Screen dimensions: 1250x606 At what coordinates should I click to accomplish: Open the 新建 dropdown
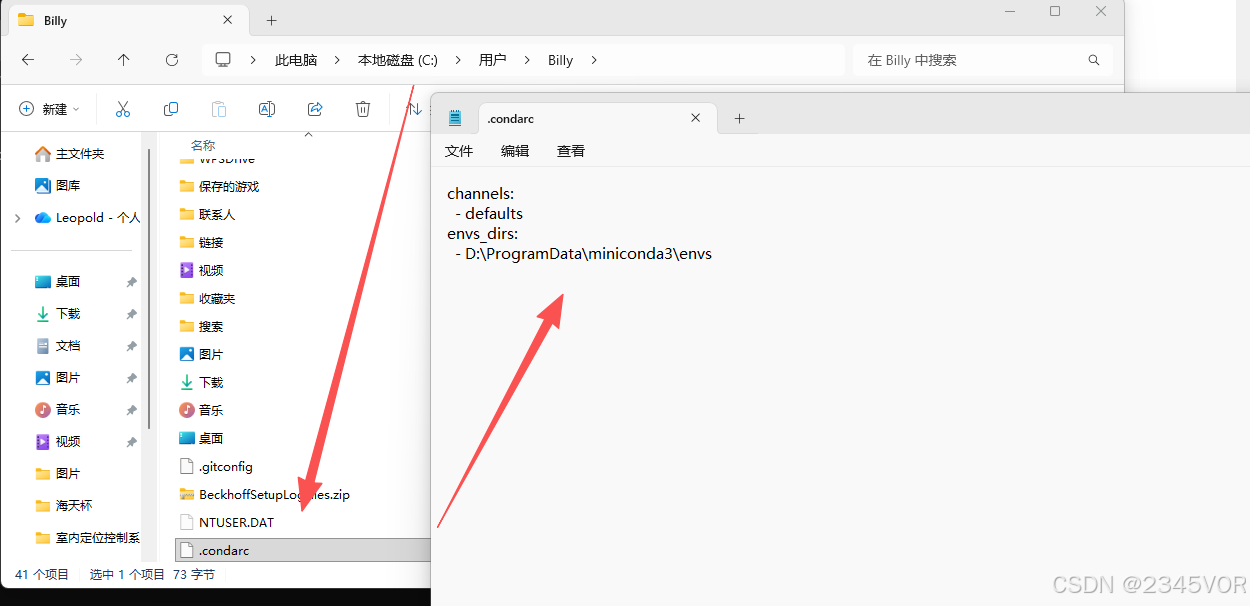coord(50,109)
